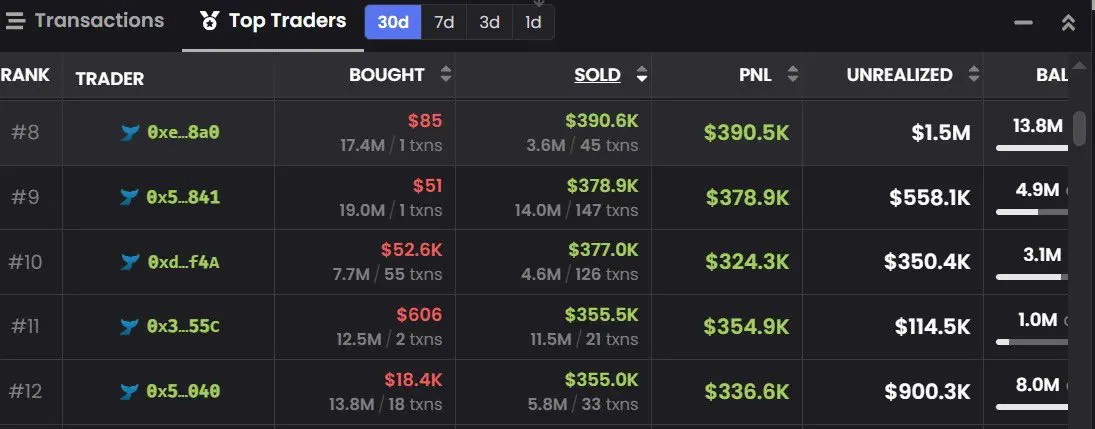This screenshot has height=429, width=1095.
Task: Choose the 1d time range
Action: pyautogui.click(x=534, y=22)
